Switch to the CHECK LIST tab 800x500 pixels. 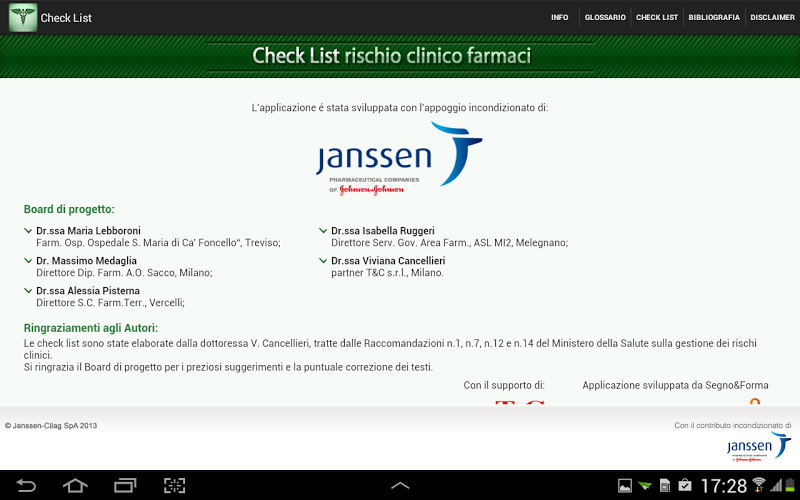click(657, 17)
